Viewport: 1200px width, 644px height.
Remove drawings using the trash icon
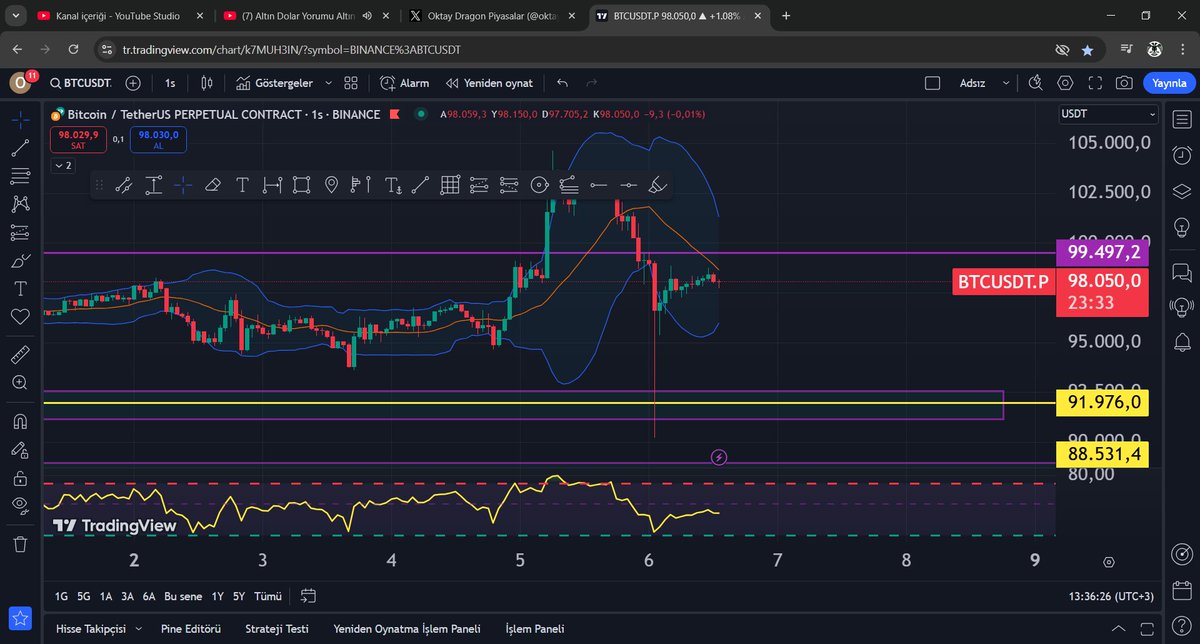coord(20,546)
